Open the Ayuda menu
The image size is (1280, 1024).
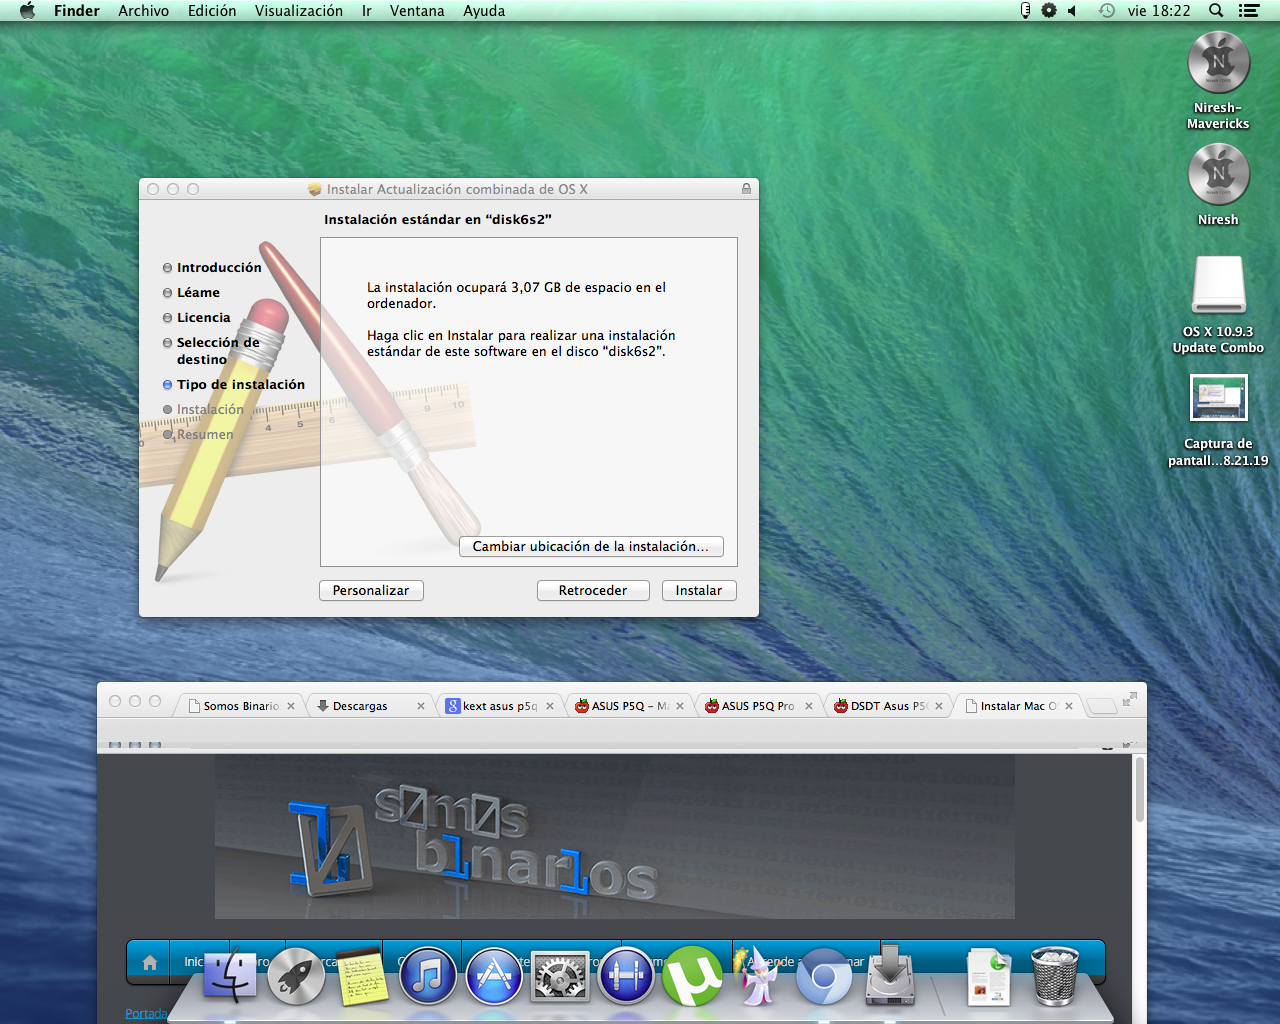484,11
